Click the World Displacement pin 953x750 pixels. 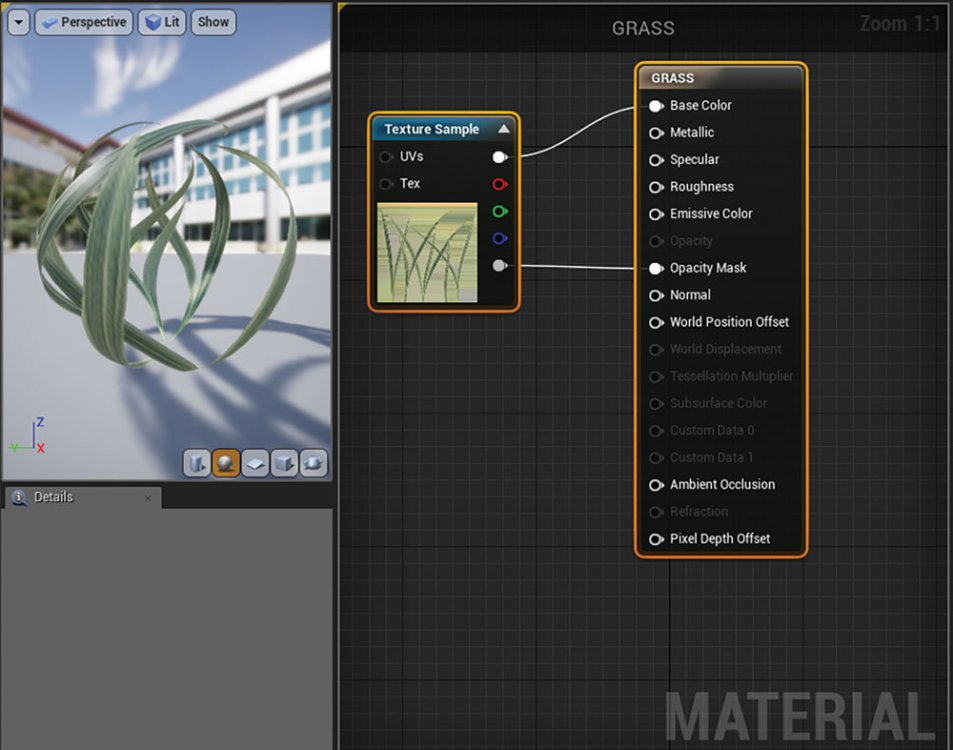656,349
